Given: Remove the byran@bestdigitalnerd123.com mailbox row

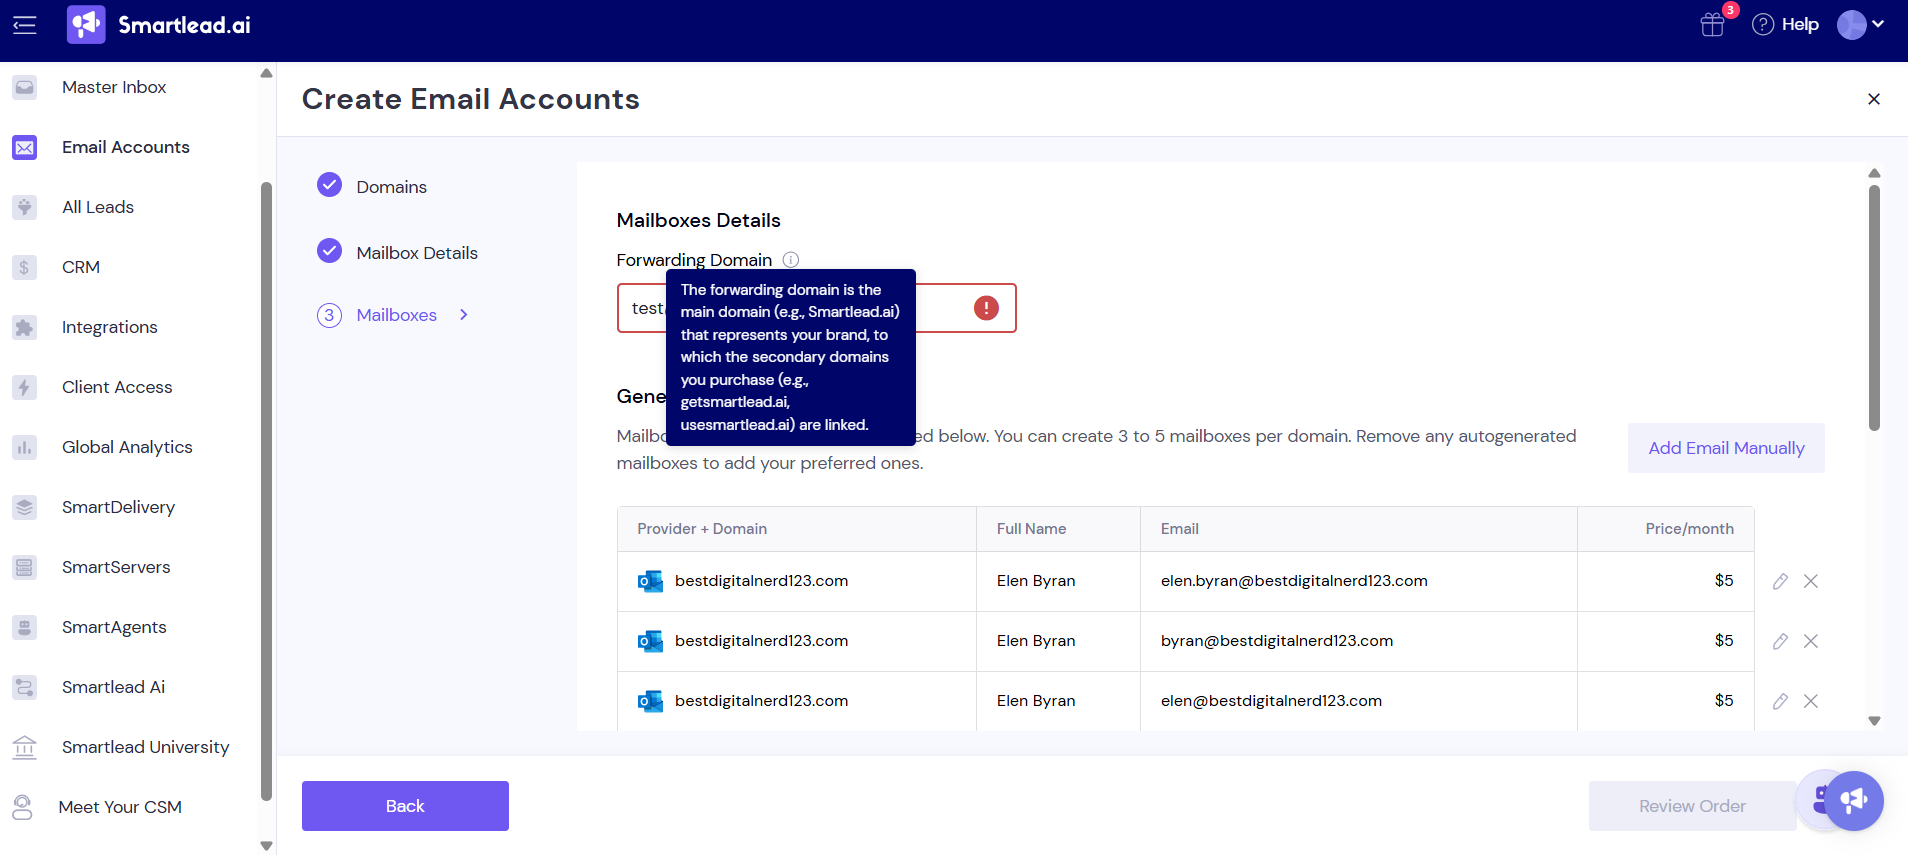Looking at the screenshot, I should (x=1810, y=641).
